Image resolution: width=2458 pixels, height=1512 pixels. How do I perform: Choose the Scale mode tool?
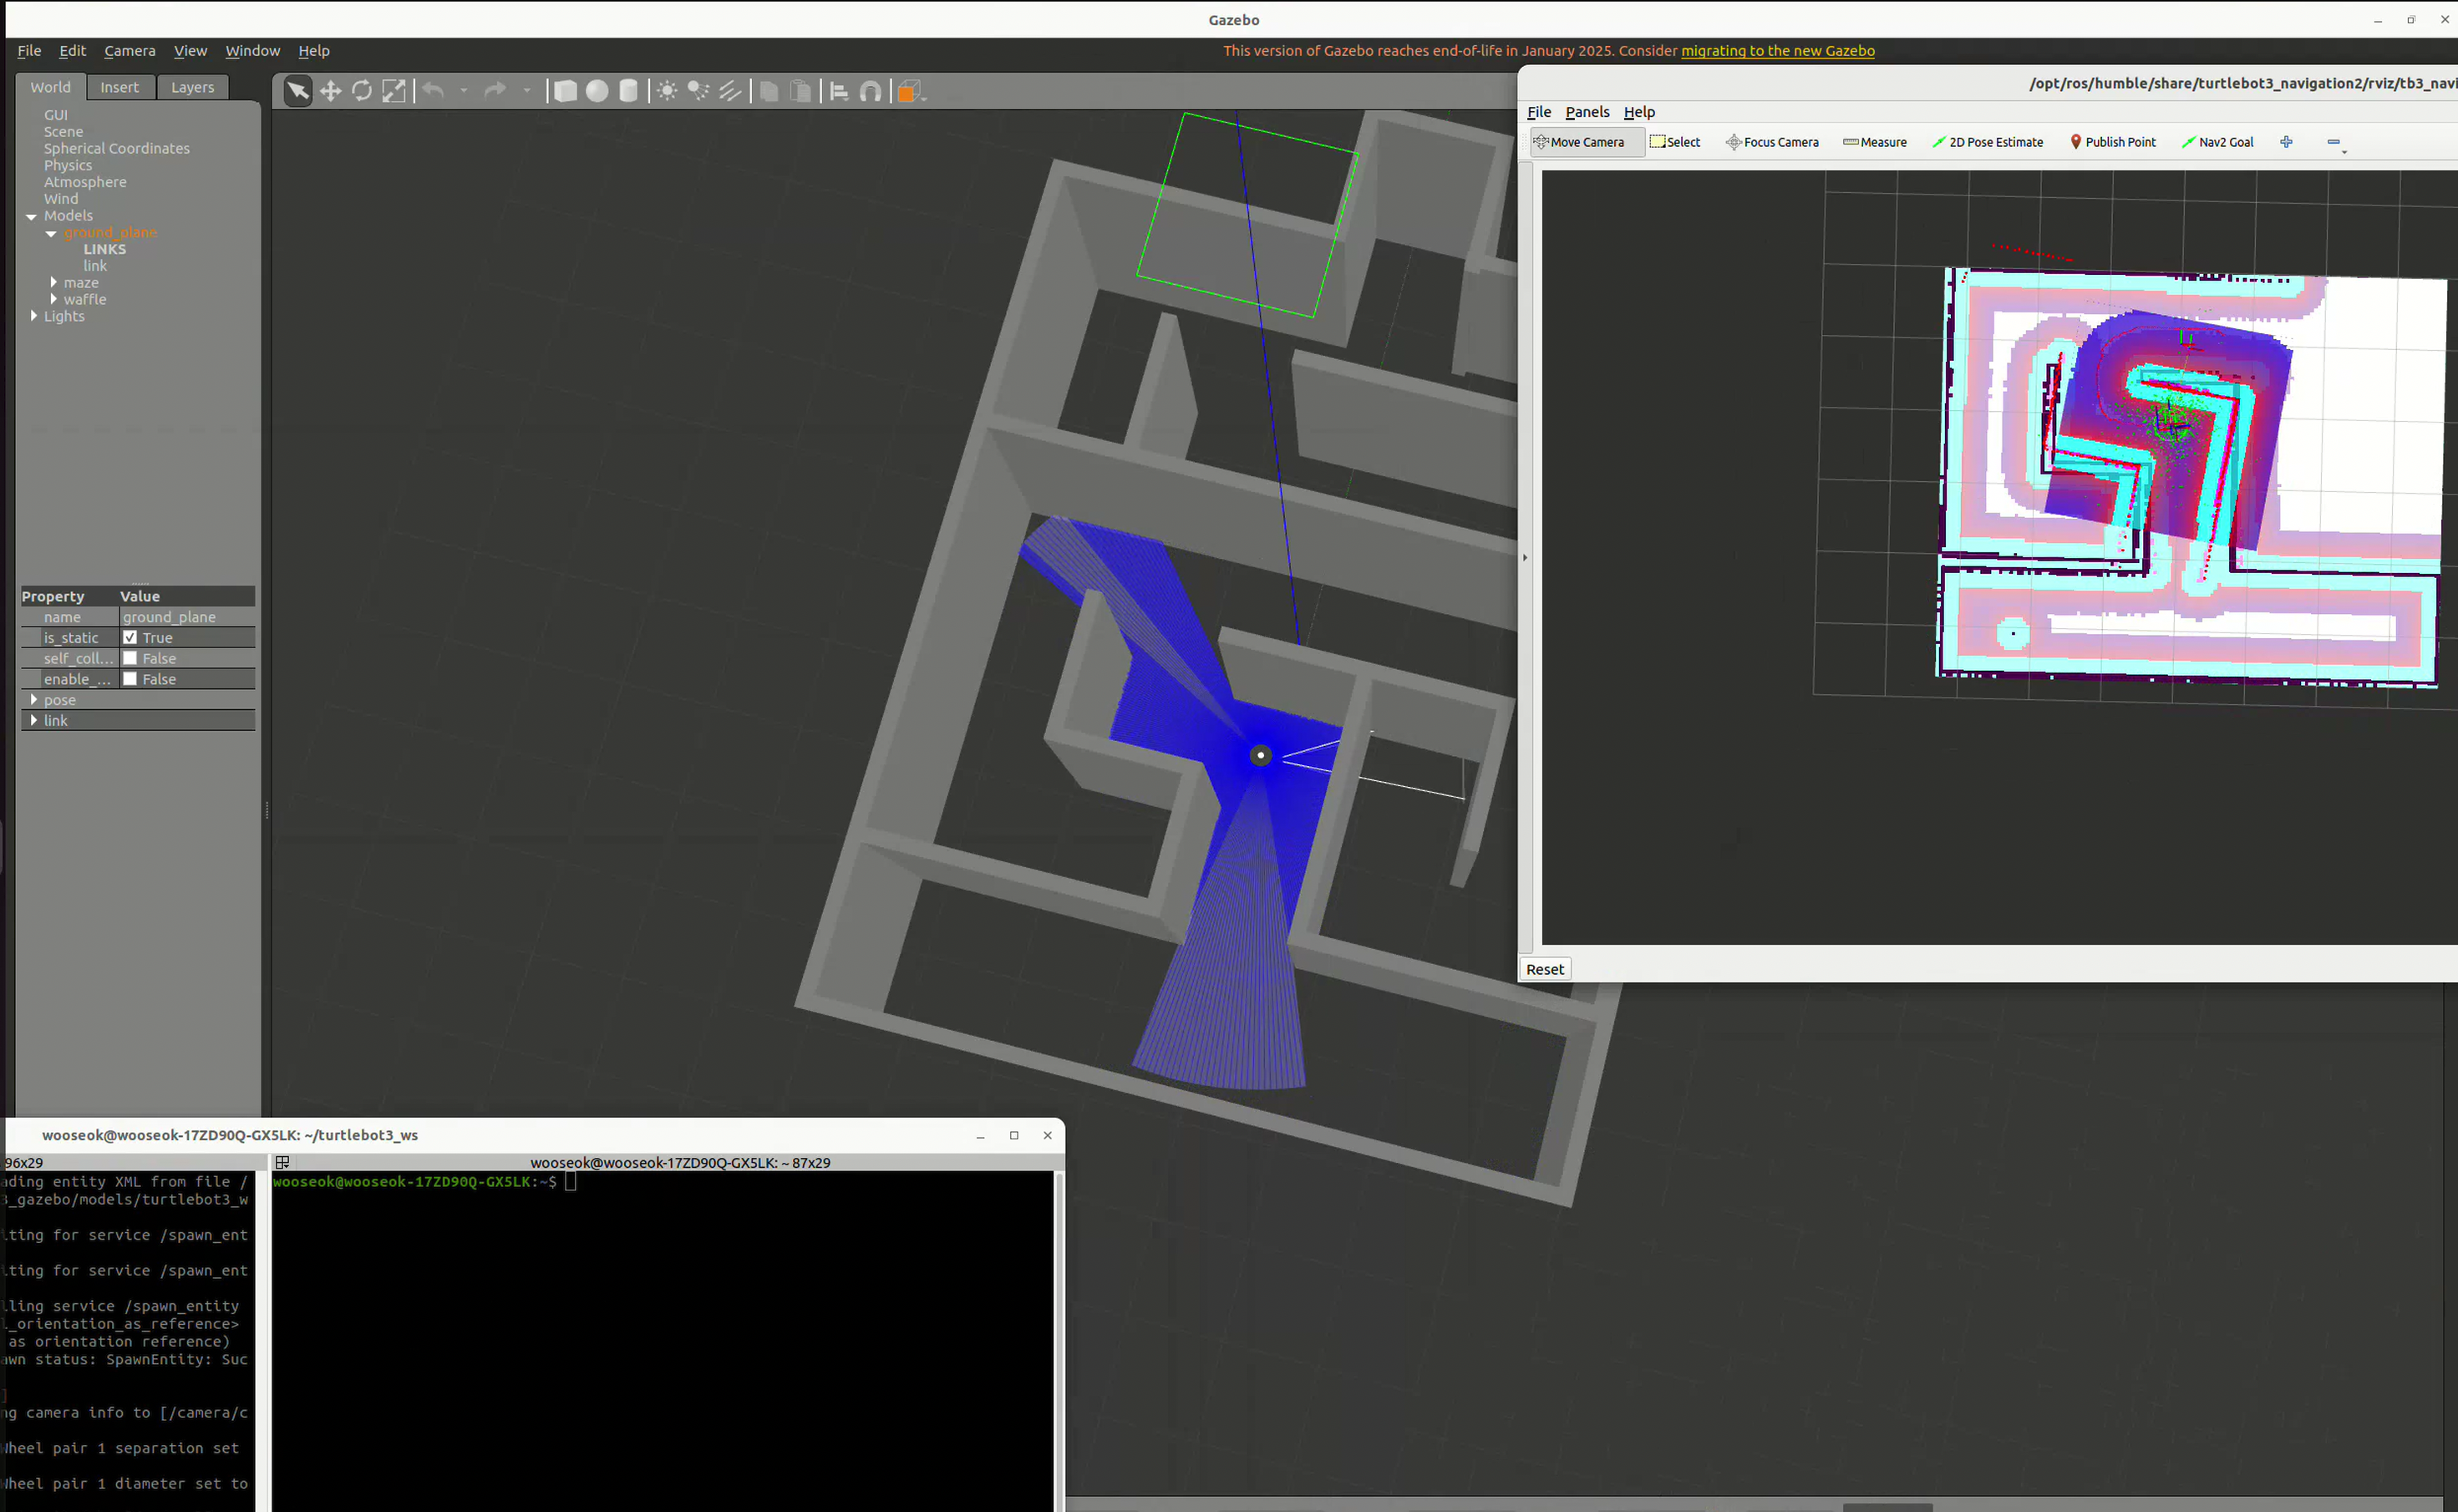394,92
